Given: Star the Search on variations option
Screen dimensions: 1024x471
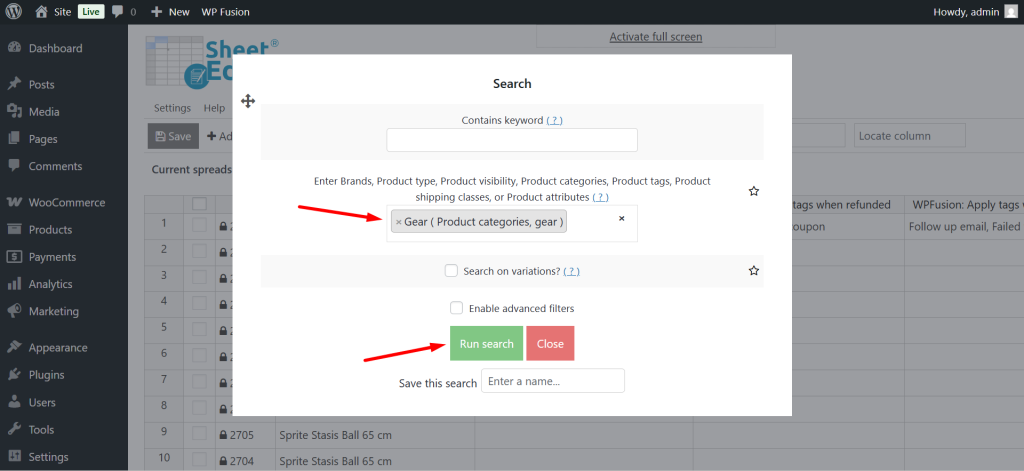Looking at the screenshot, I should pyautogui.click(x=754, y=270).
